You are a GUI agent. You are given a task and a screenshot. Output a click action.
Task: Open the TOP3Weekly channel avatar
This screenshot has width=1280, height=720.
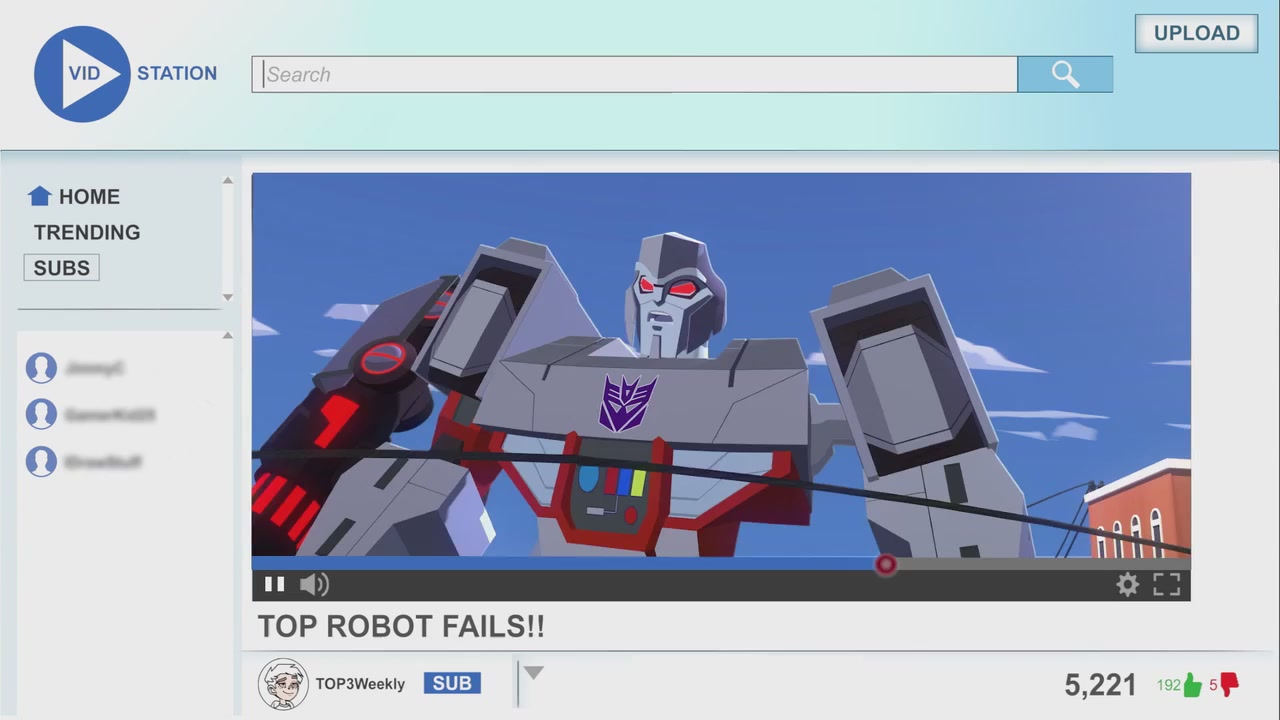pos(283,684)
